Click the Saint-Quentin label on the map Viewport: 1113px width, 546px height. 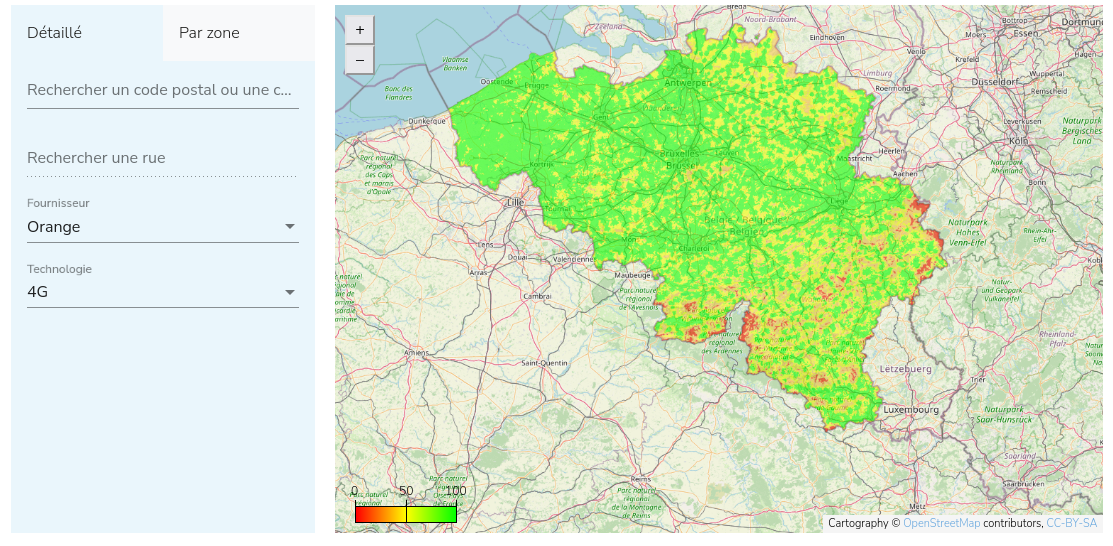coord(544,363)
